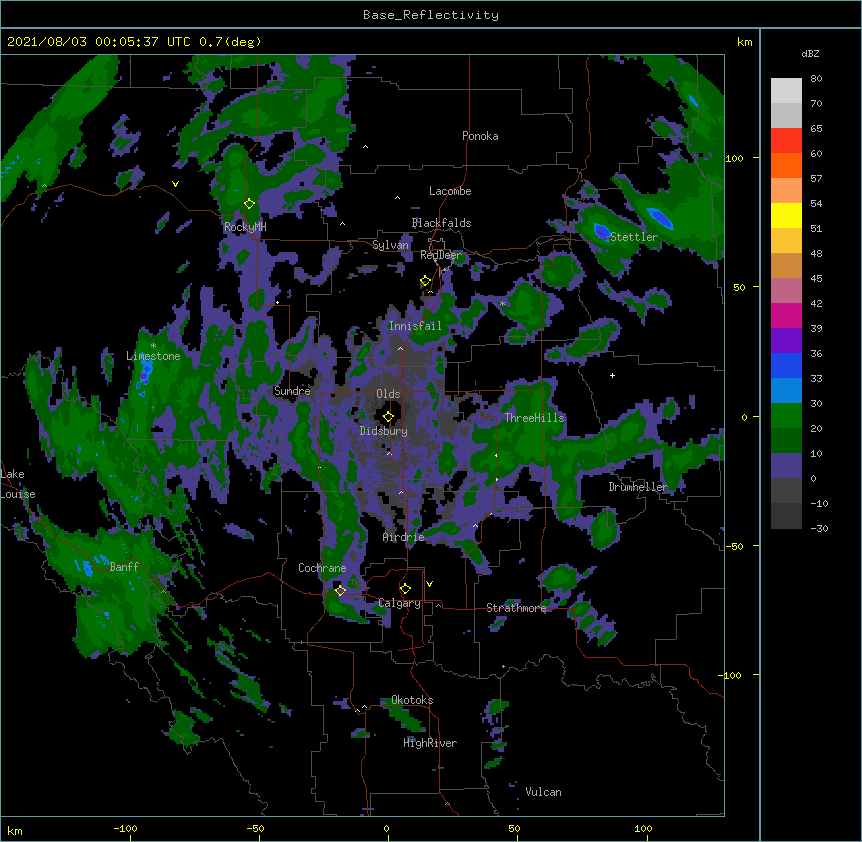The height and width of the screenshot is (842, 862).
Task: Click the Sundre city label
Action: [292, 391]
